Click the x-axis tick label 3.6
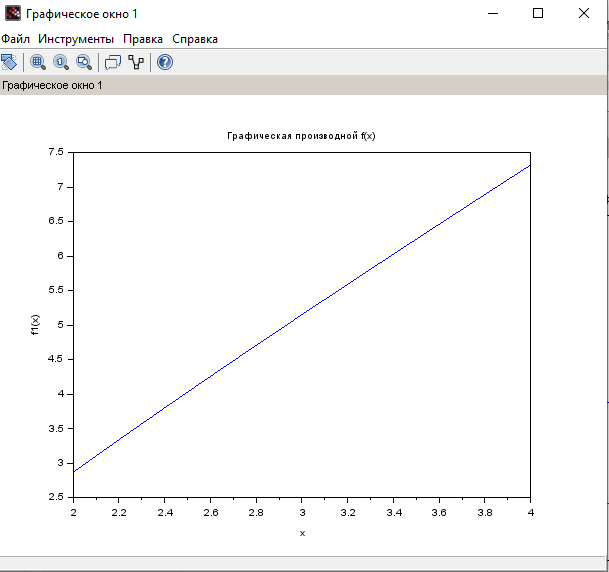 439,513
